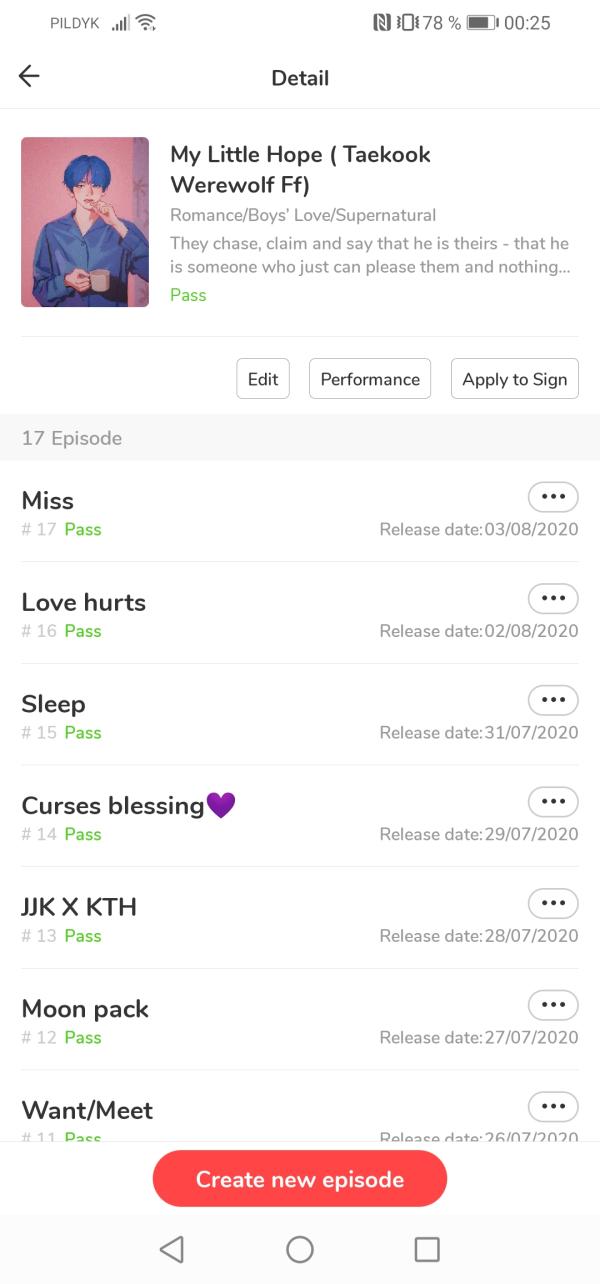
Task: Open more options for Sleep episode
Action: [x=553, y=700]
